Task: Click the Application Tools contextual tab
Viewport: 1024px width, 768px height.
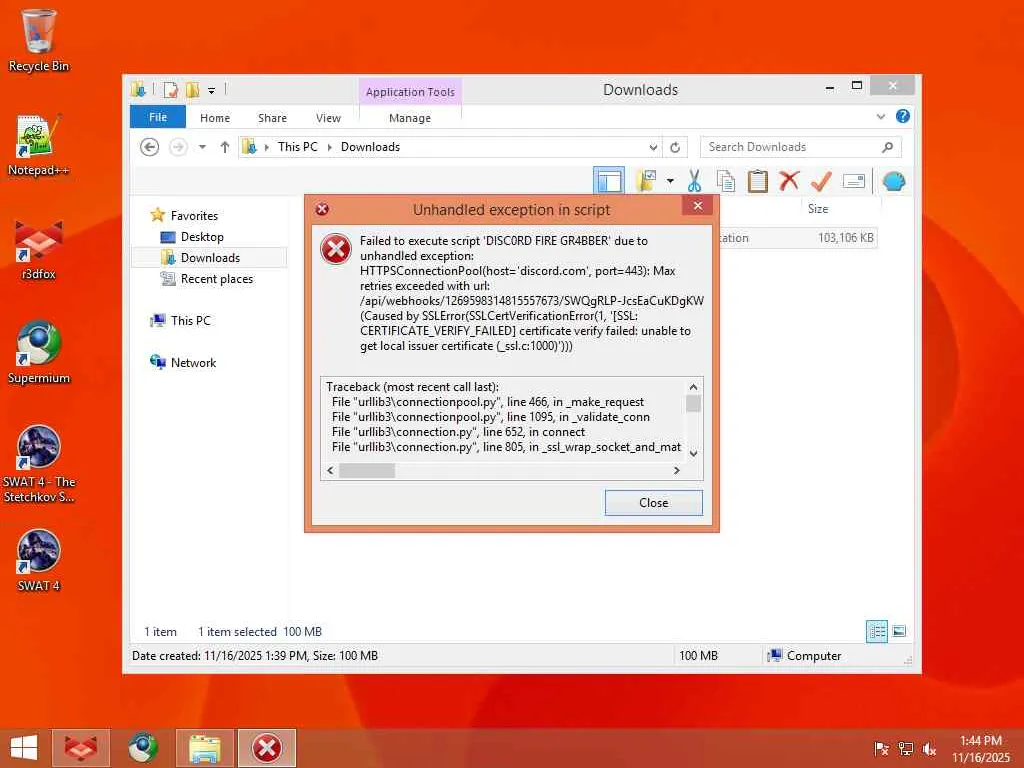Action: click(410, 92)
